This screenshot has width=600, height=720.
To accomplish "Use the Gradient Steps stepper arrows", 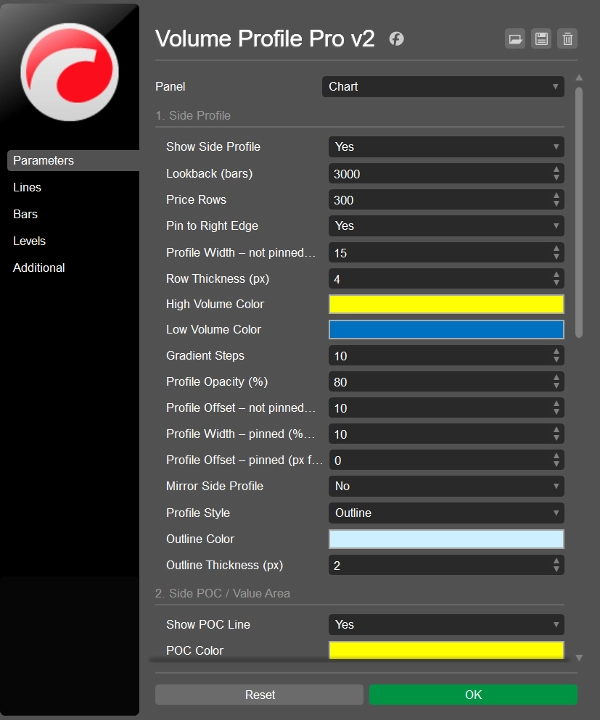I will pos(556,356).
